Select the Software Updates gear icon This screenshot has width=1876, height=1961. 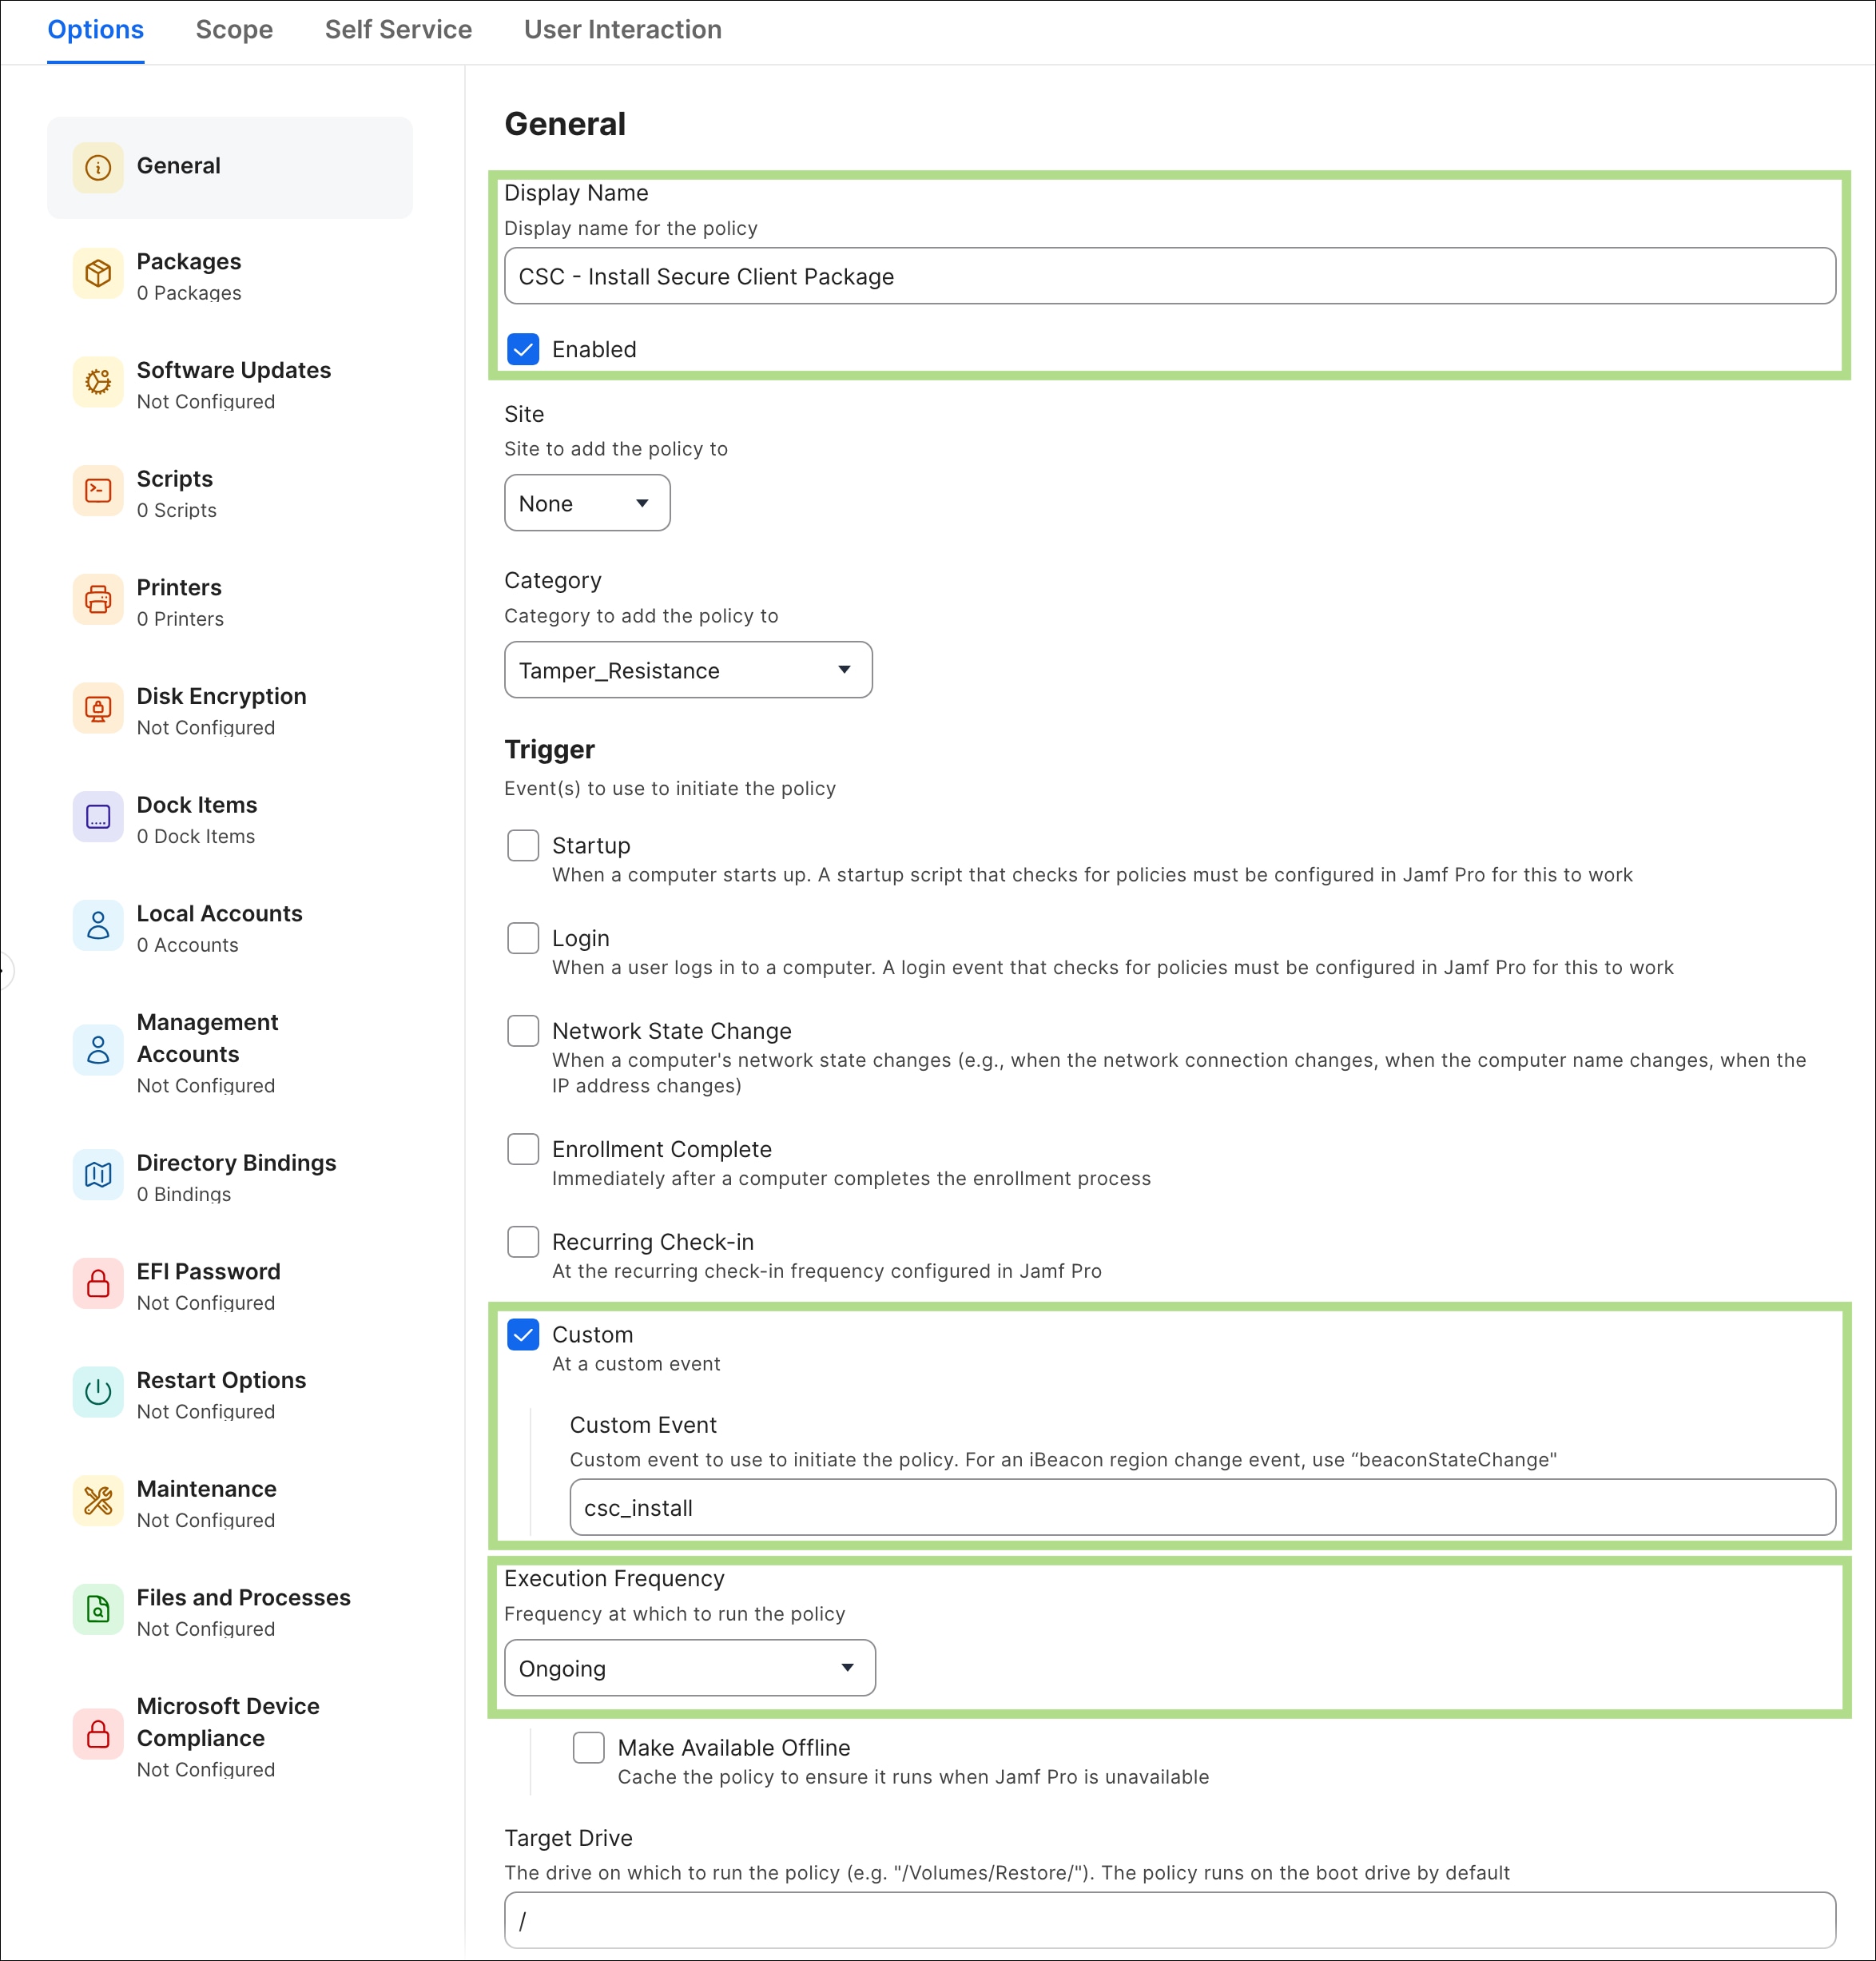point(98,382)
